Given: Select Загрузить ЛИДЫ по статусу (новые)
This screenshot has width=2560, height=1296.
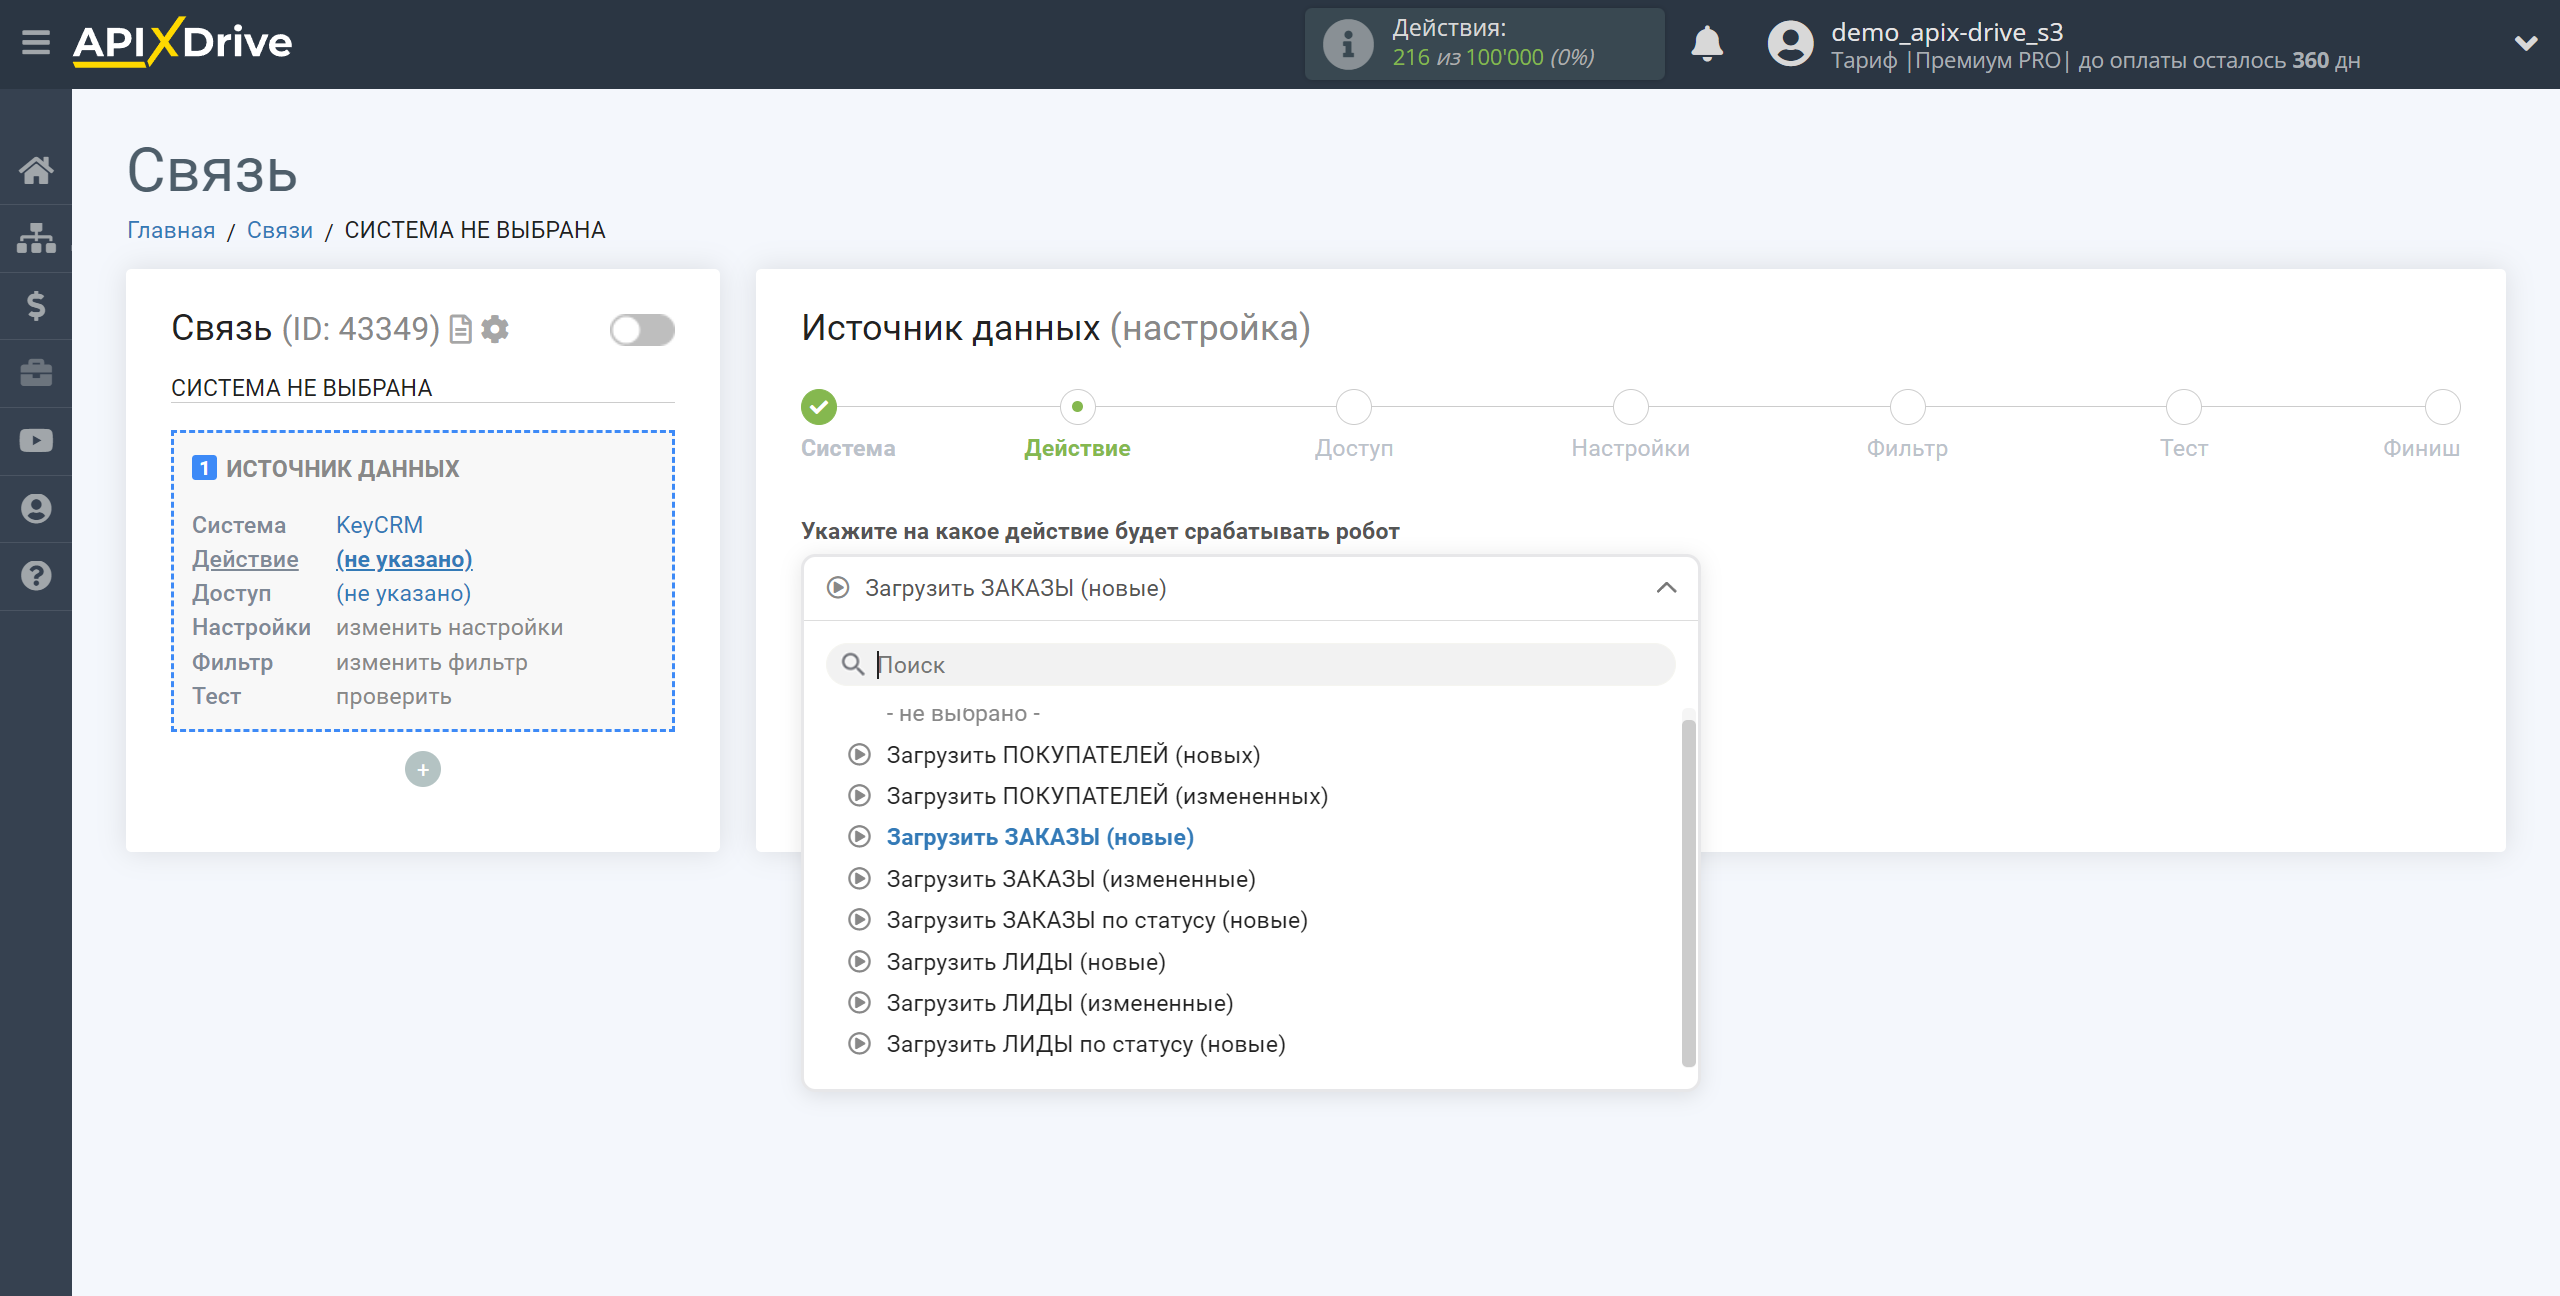Looking at the screenshot, I should tap(1086, 1044).
